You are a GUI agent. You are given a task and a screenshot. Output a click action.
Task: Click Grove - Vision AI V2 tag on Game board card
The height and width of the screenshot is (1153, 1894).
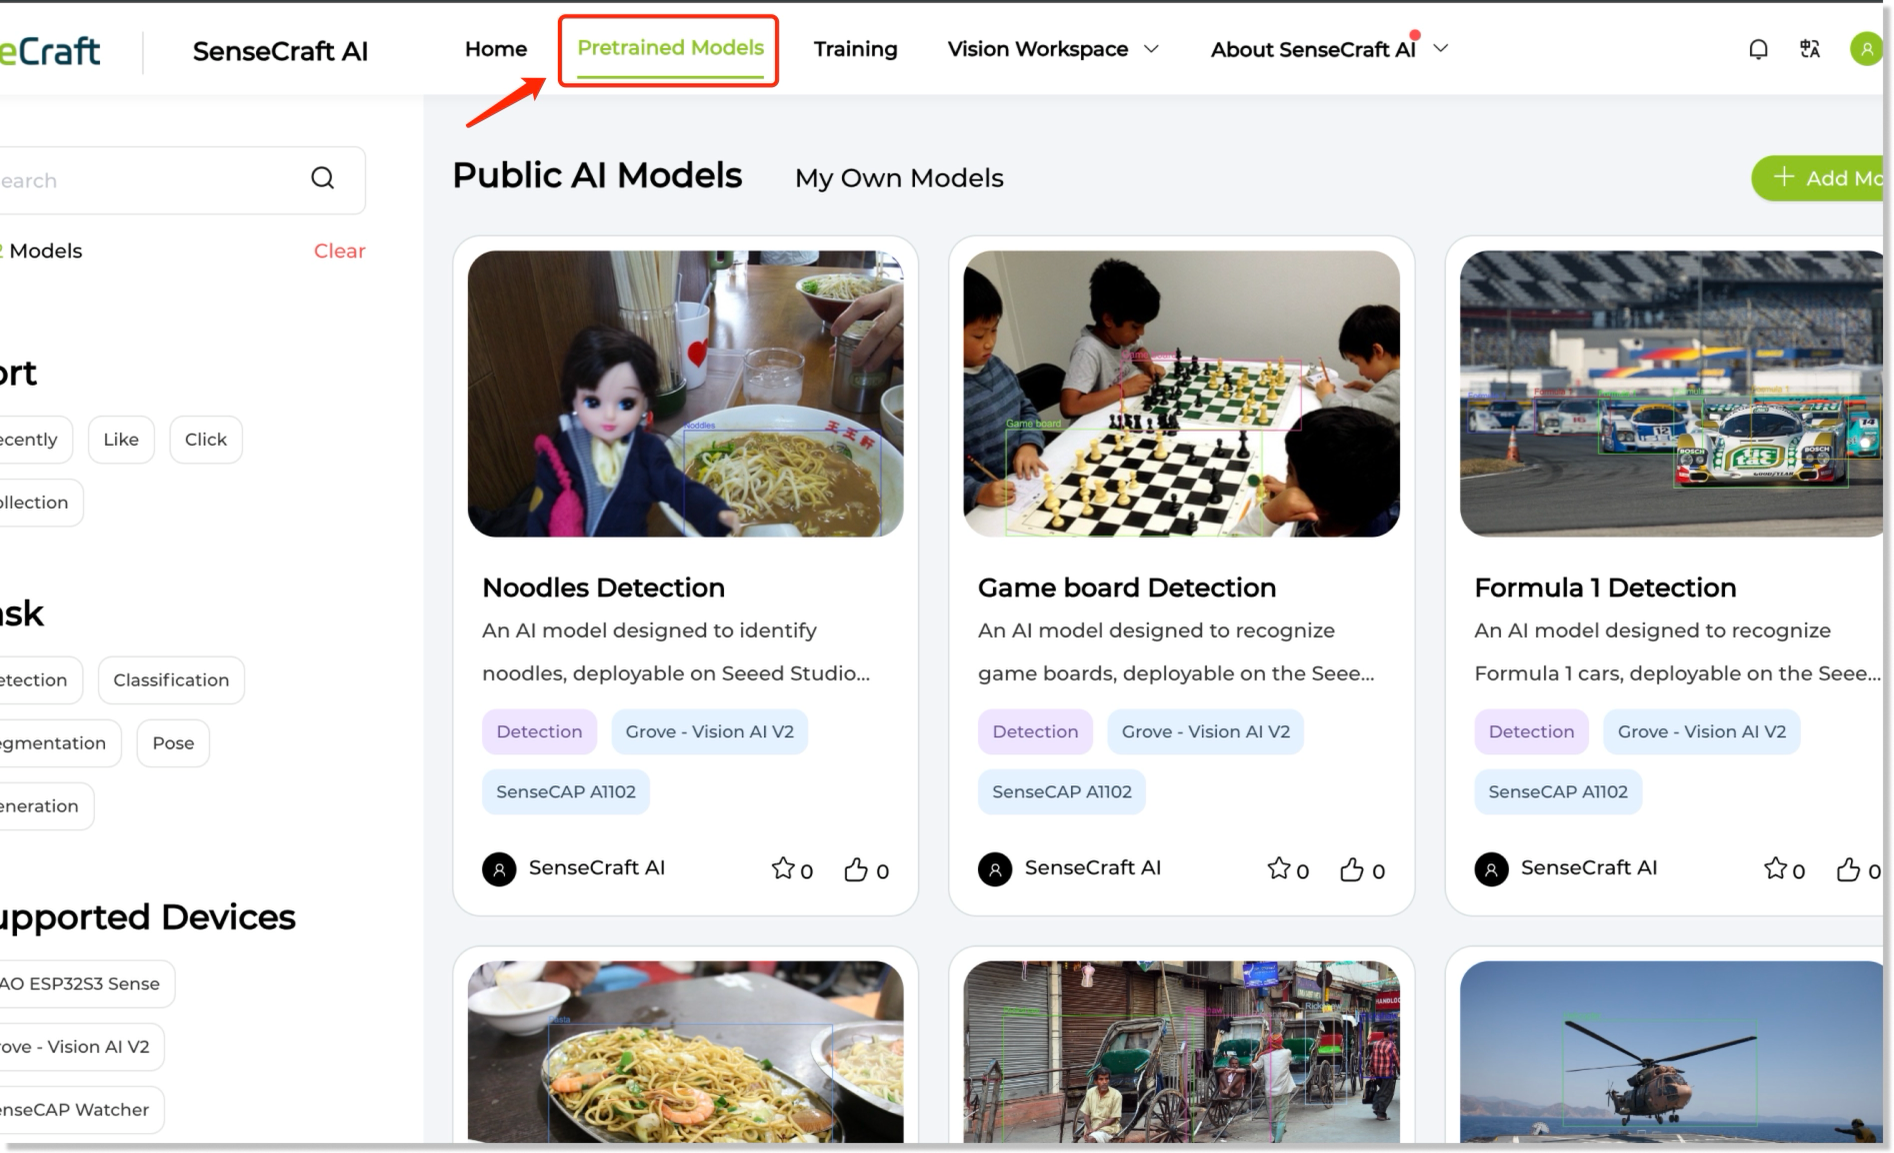pyautogui.click(x=1206, y=732)
